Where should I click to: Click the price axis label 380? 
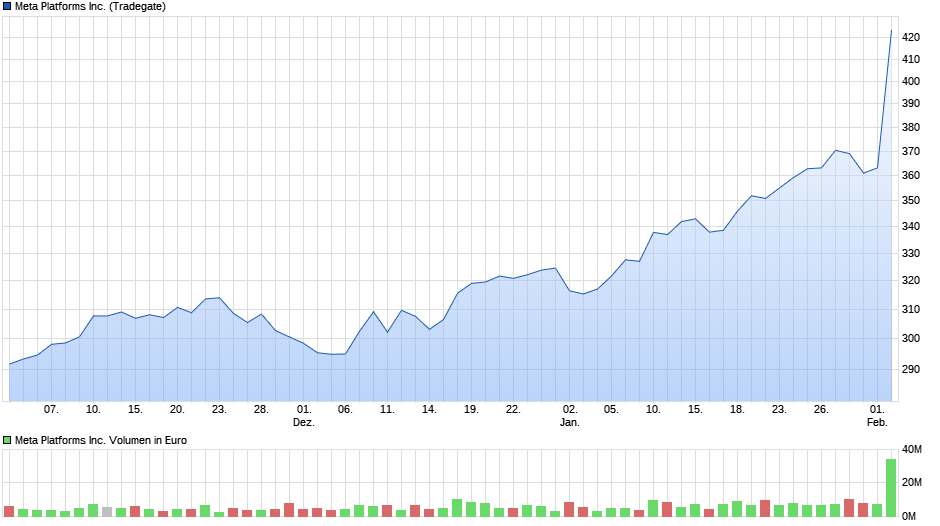911,127
